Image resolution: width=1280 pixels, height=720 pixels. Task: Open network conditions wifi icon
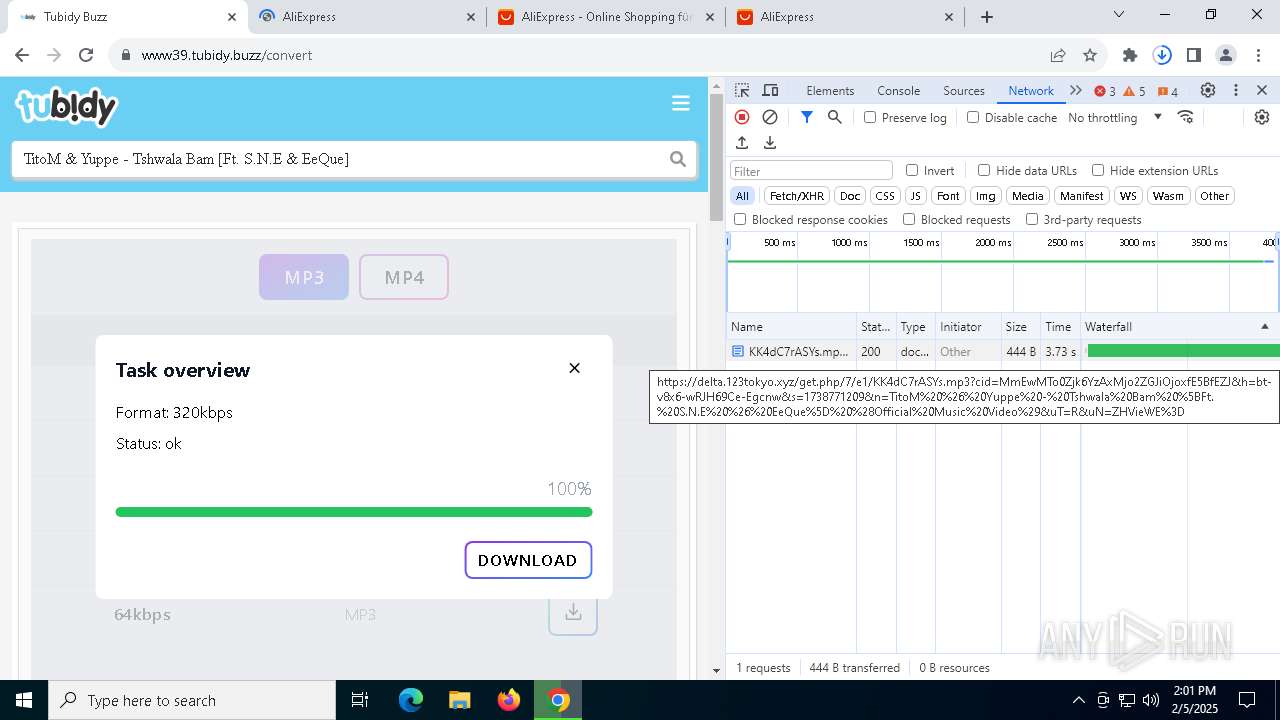(1186, 117)
